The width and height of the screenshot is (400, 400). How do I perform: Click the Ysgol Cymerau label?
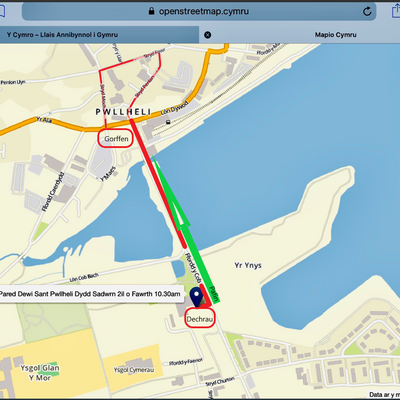tap(134, 370)
